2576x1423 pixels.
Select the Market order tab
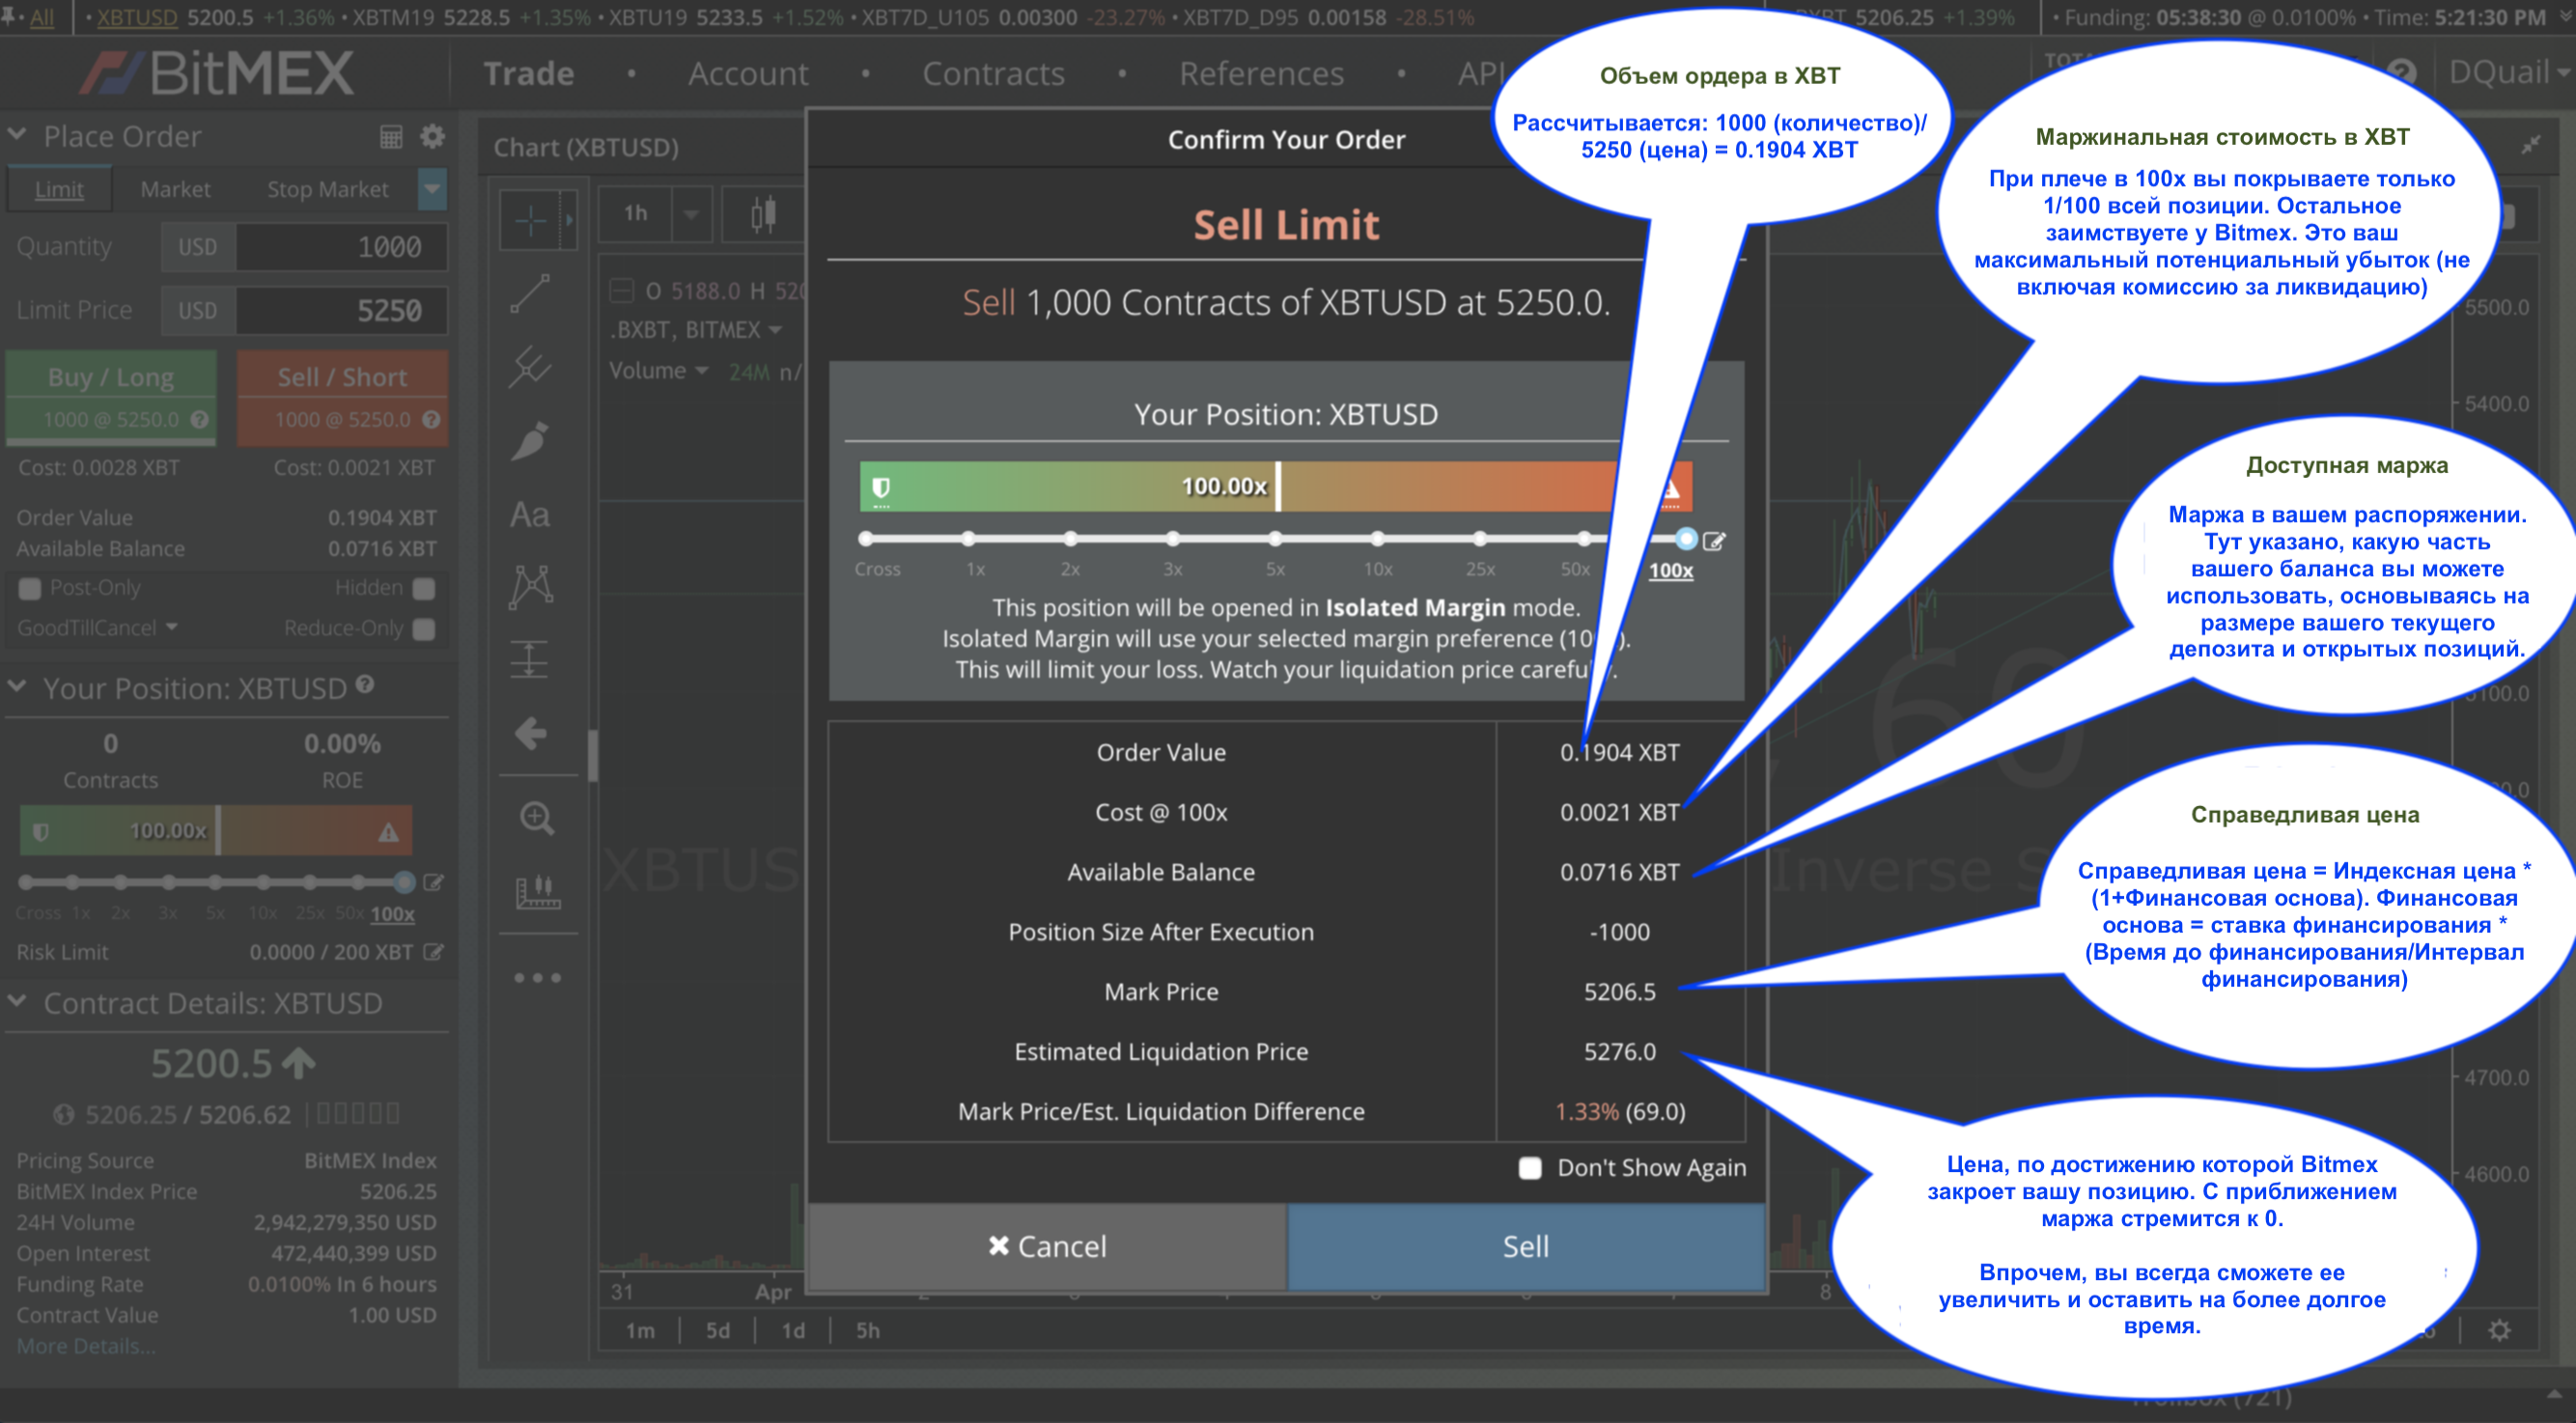175,189
